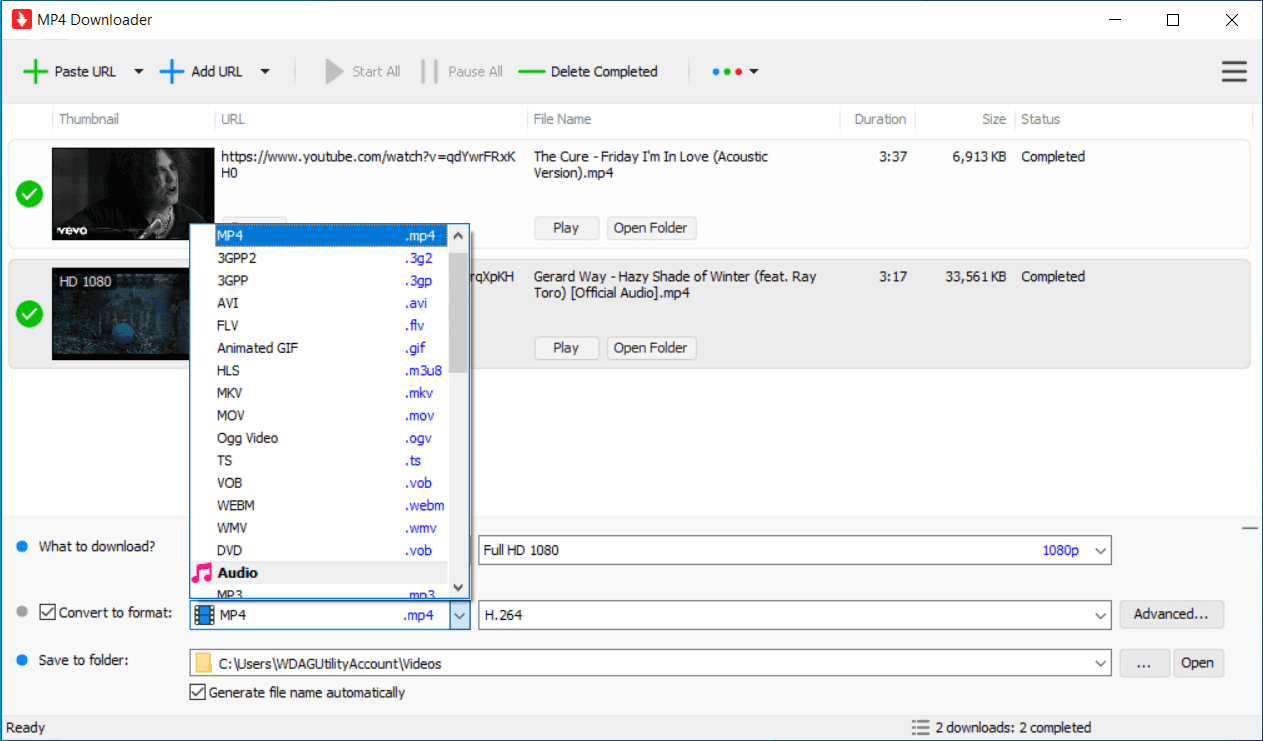Click the Delete Completed green line icon

click(x=532, y=72)
